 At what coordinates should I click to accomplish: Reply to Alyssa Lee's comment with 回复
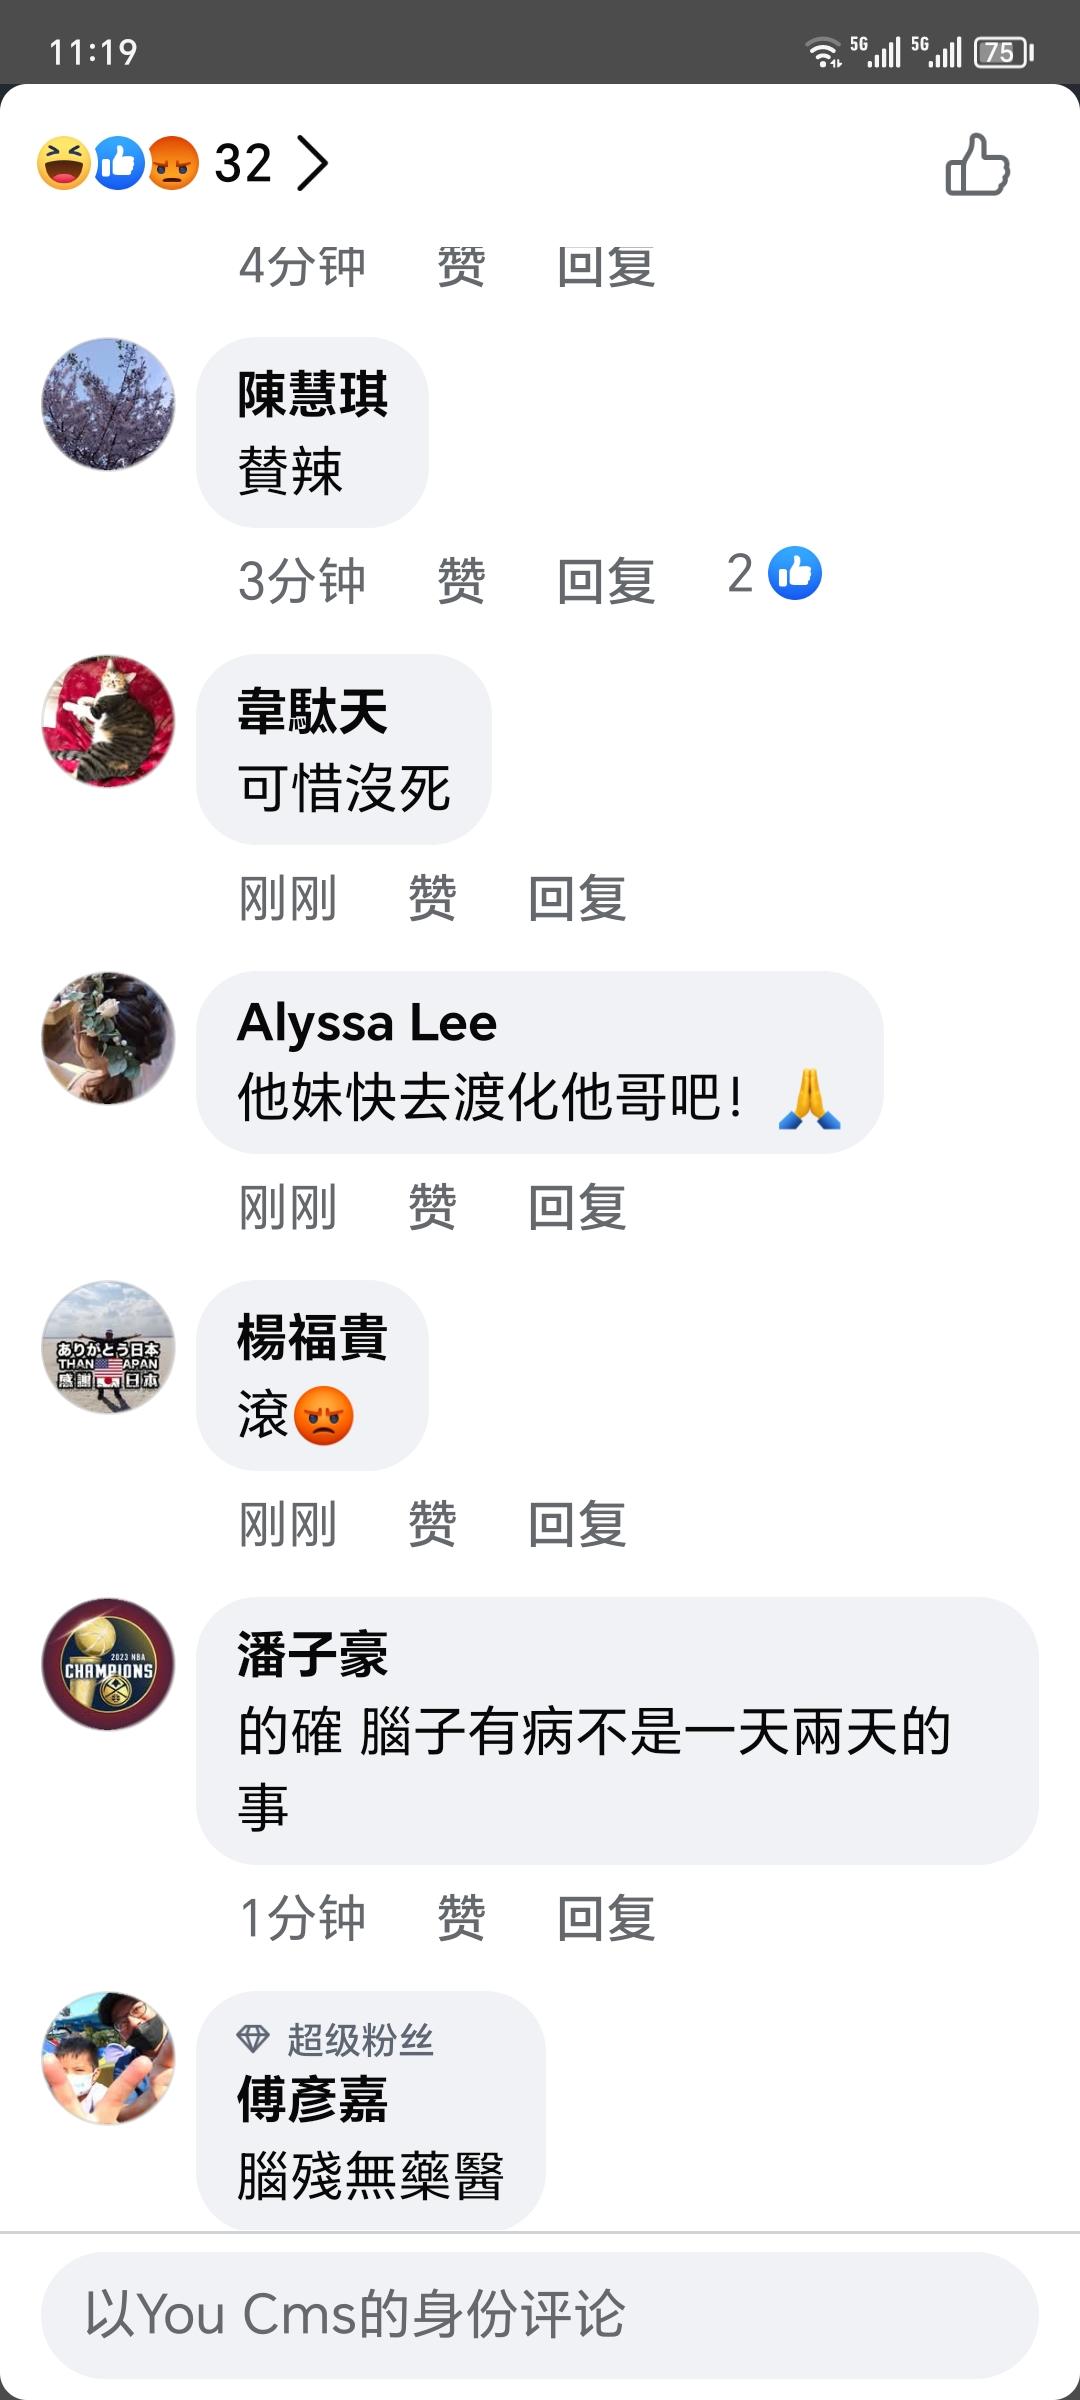point(577,1207)
